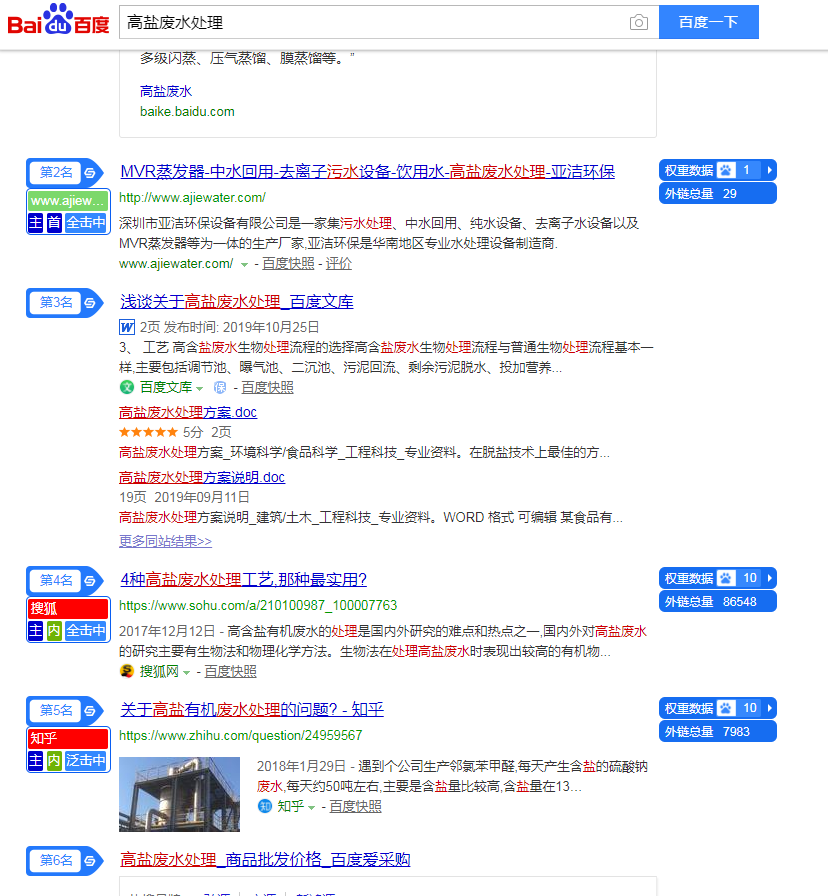828x896 pixels.
Task: Click the 第4名 rank badge
Action: coord(56,581)
